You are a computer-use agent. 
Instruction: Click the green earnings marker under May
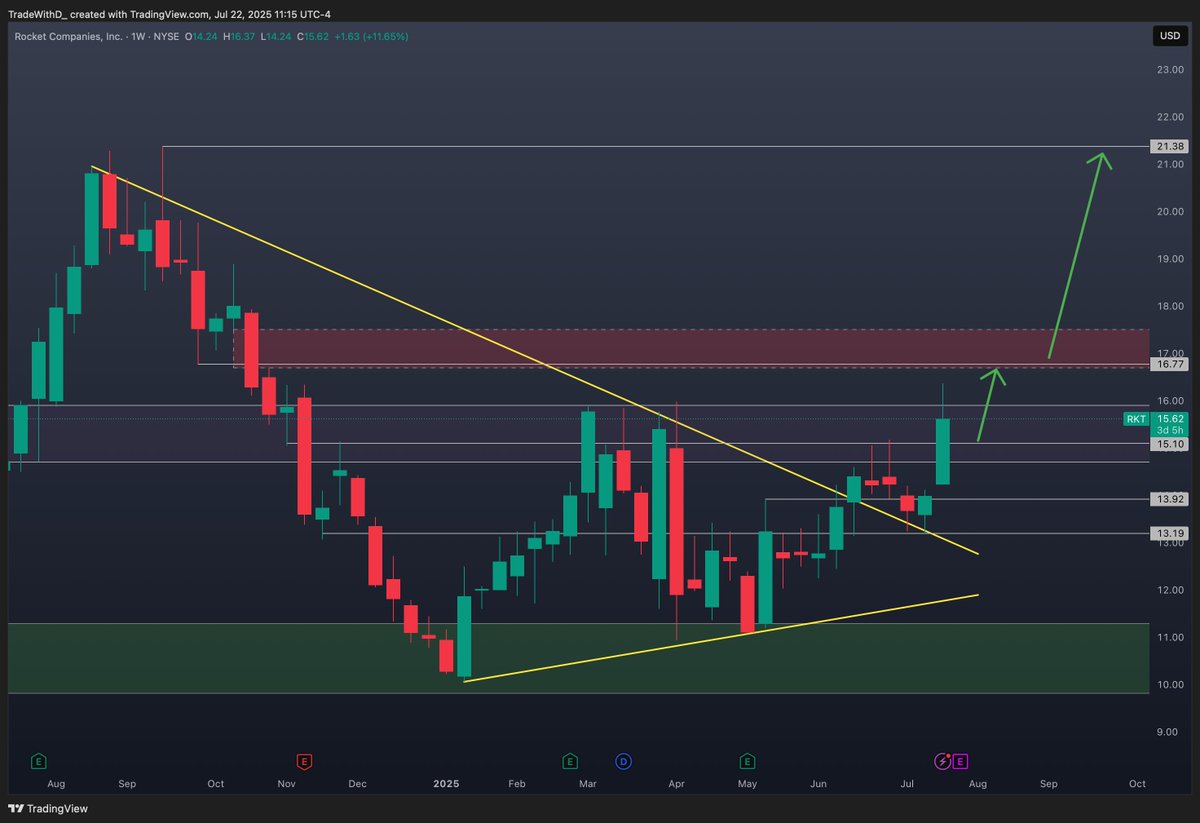746,762
